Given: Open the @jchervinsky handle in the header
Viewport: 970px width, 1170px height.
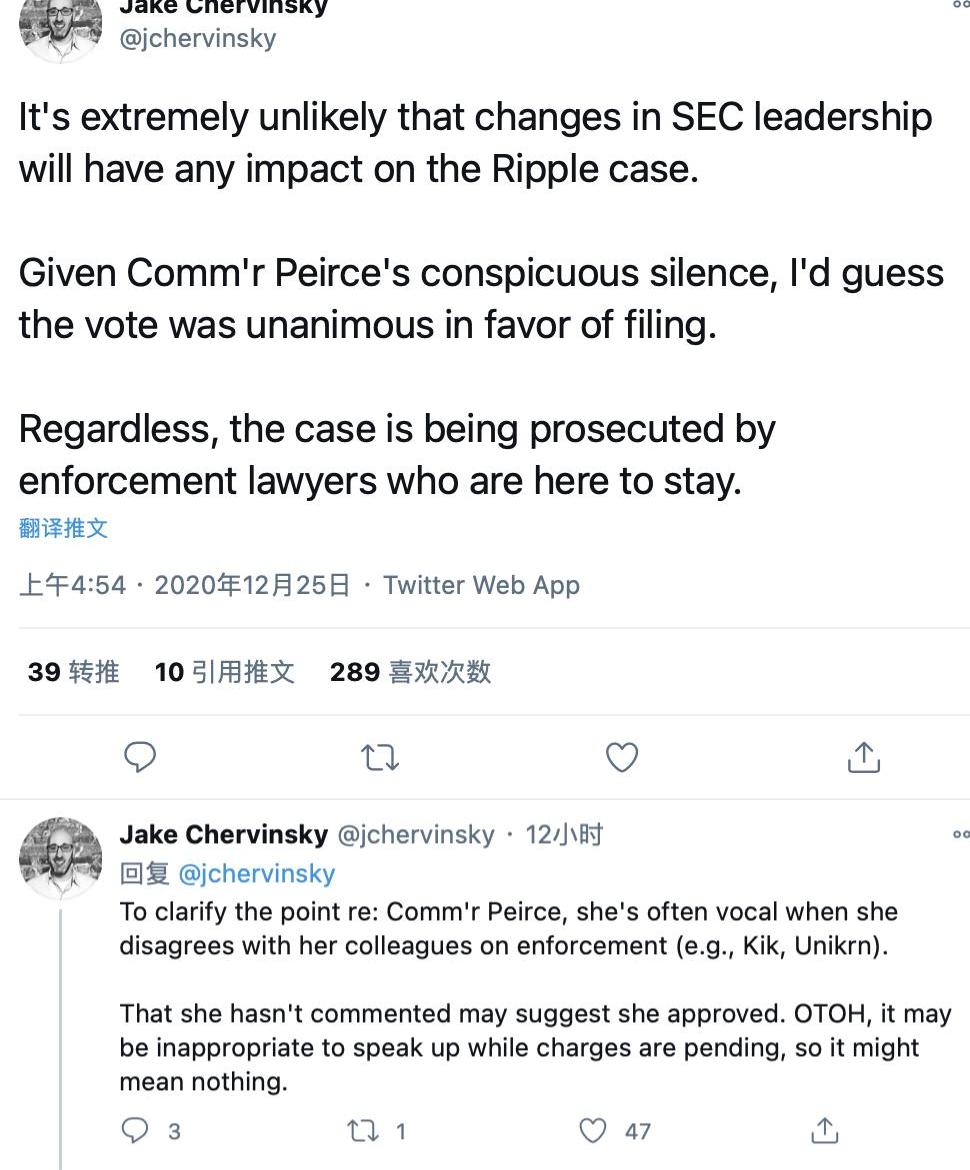Looking at the screenshot, I should click(x=198, y=38).
